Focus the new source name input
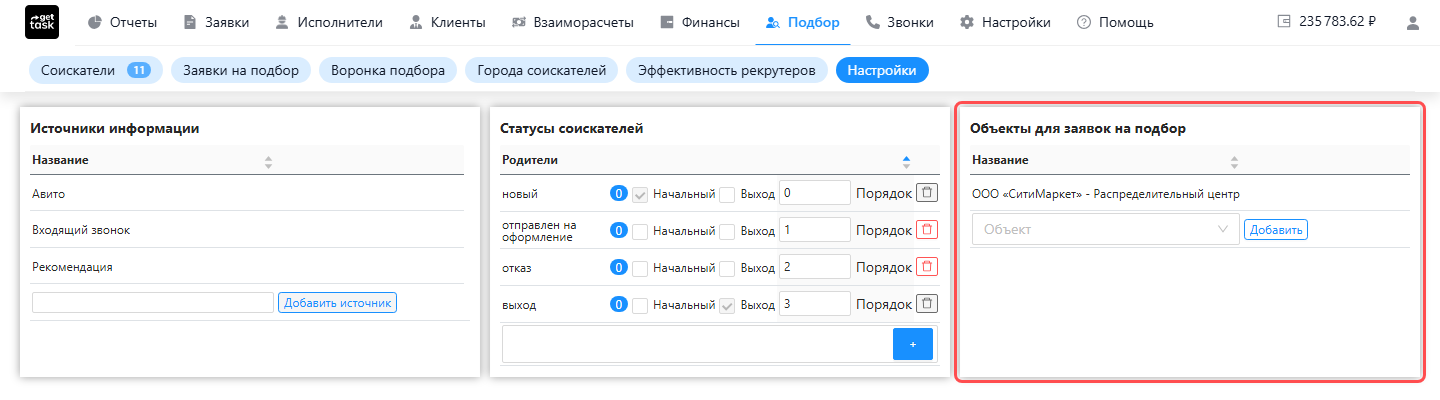Screen dimensions: 1440x400 [153, 302]
